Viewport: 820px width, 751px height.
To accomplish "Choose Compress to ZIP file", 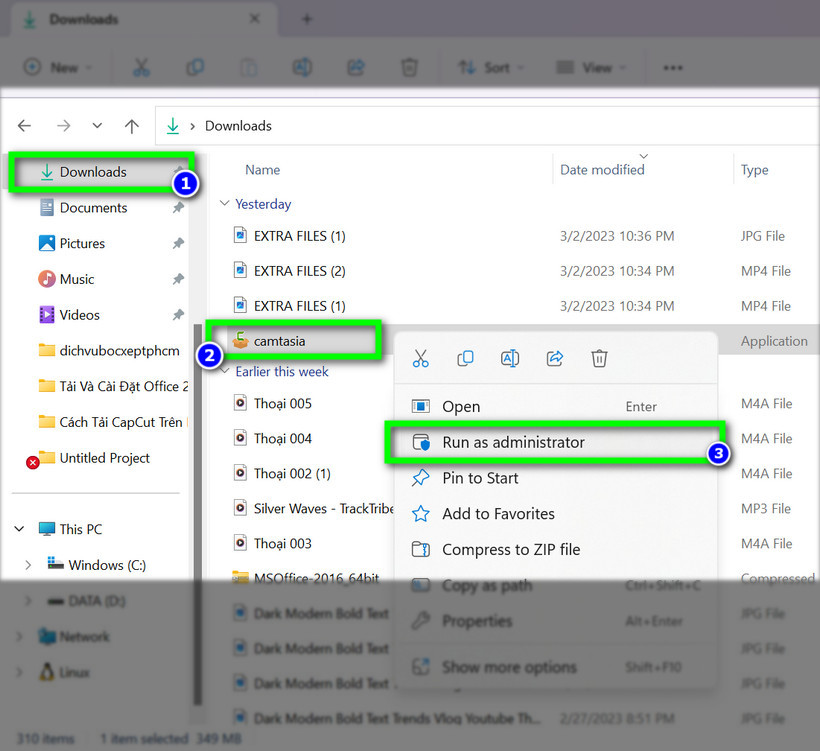I will click(x=510, y=549).
